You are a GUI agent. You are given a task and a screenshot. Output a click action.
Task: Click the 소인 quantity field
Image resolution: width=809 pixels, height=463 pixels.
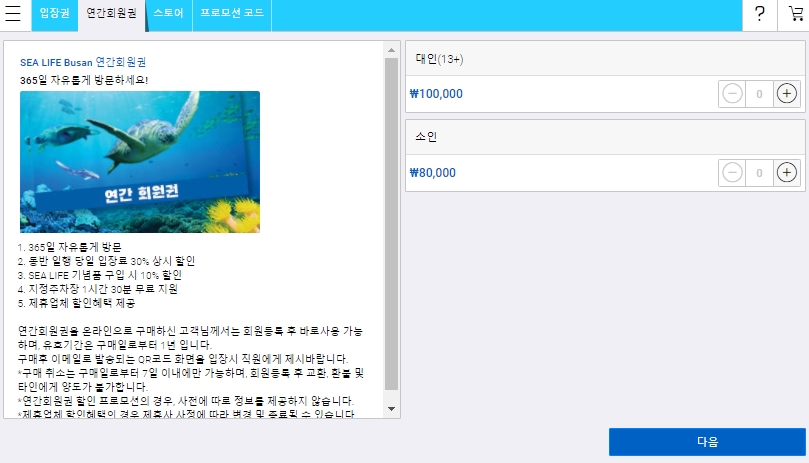(759, 173)
